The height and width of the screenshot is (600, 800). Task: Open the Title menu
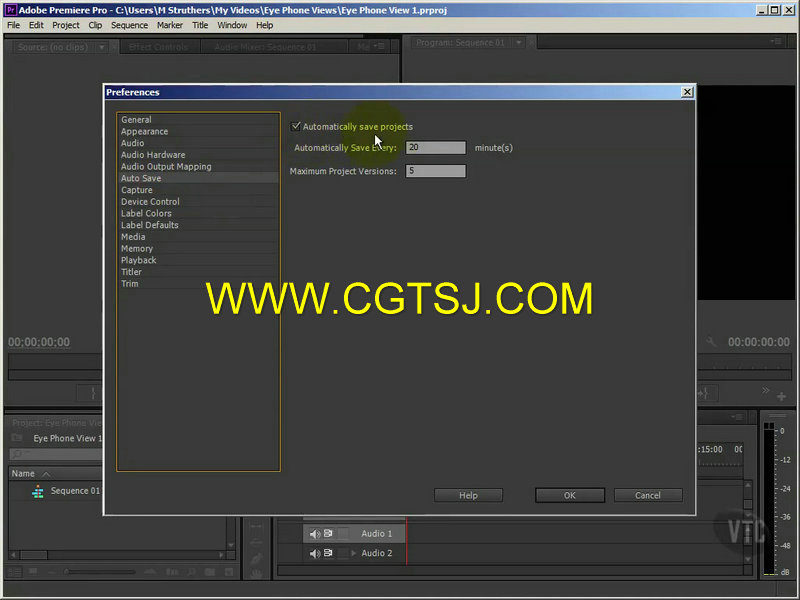click(199, 25)
